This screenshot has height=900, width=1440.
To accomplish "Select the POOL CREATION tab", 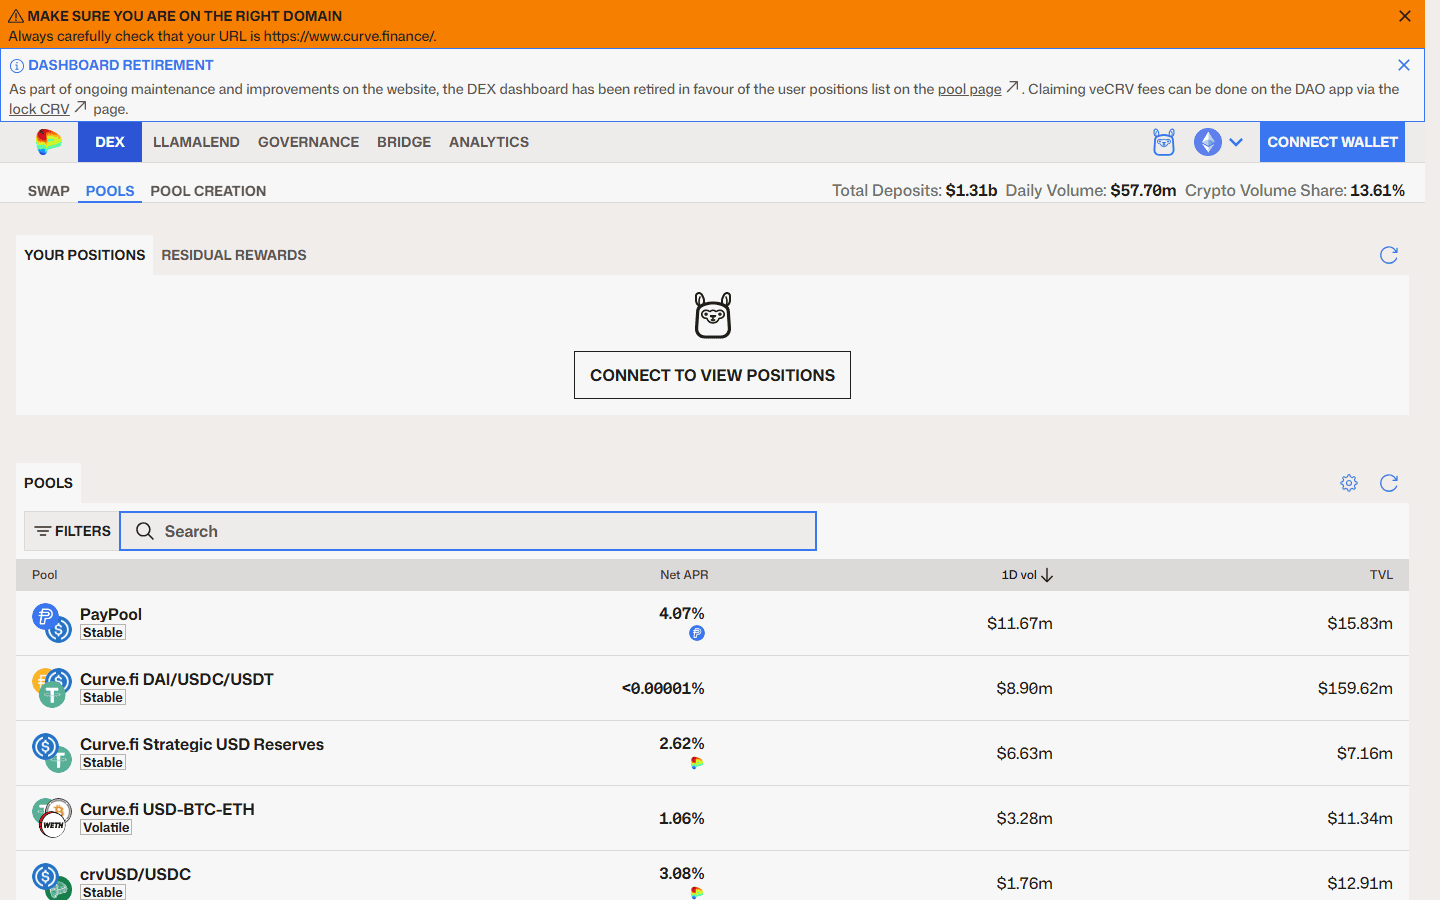I will [208, 191].
